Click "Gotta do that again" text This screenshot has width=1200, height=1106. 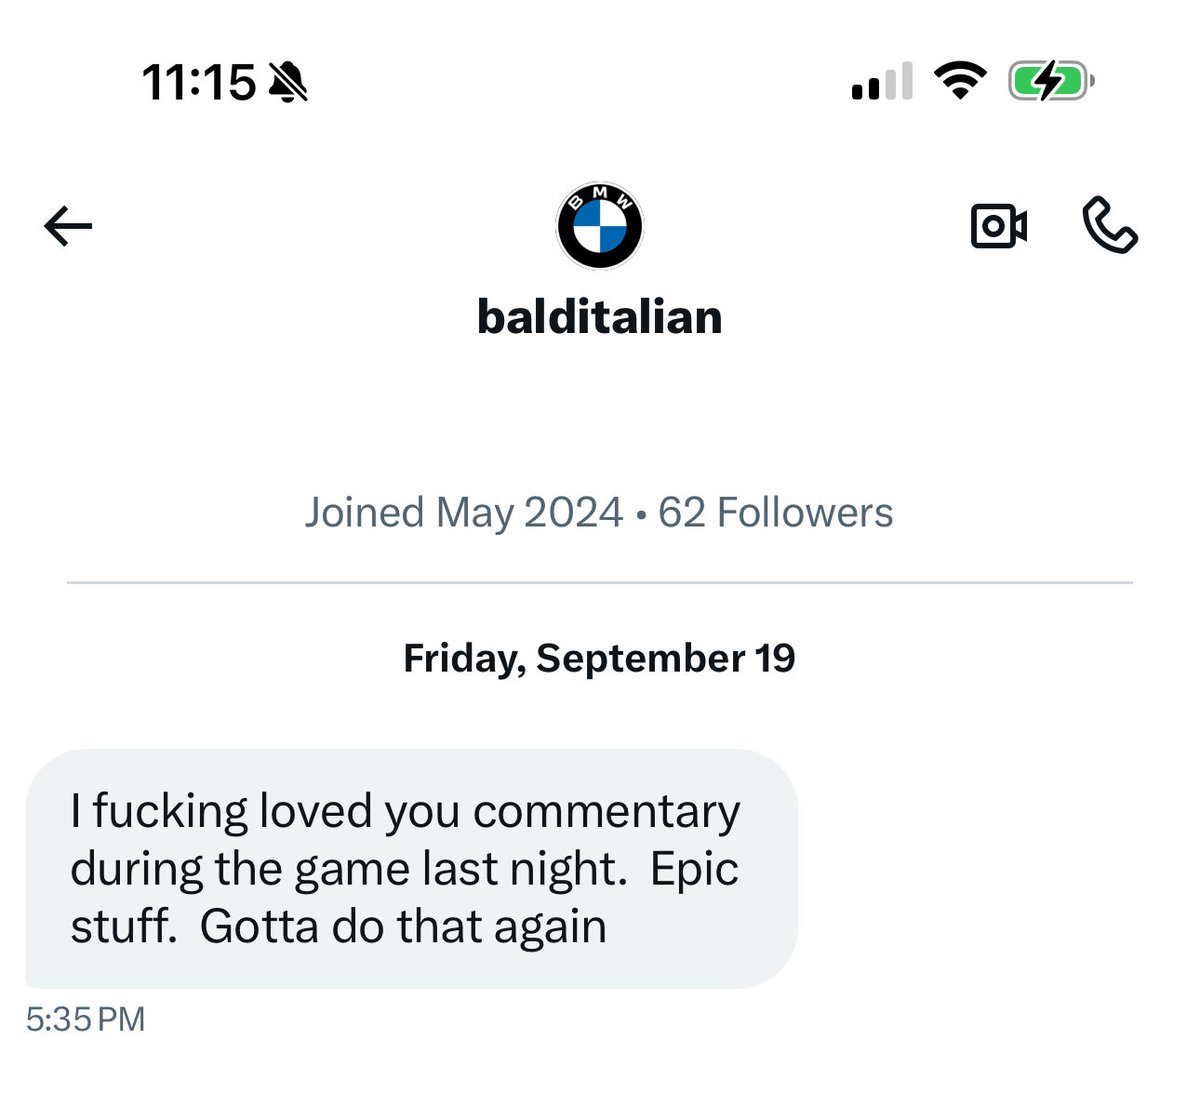point(403,927)
